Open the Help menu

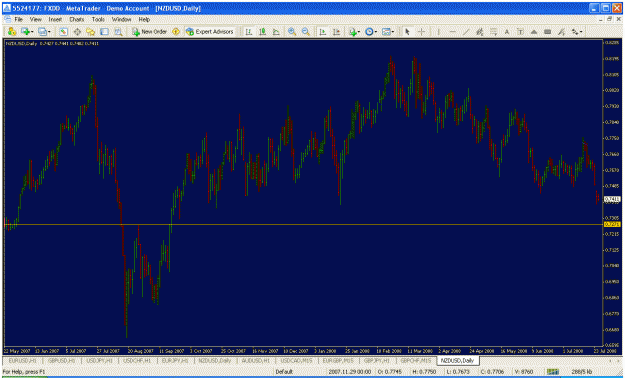[144, 19]
